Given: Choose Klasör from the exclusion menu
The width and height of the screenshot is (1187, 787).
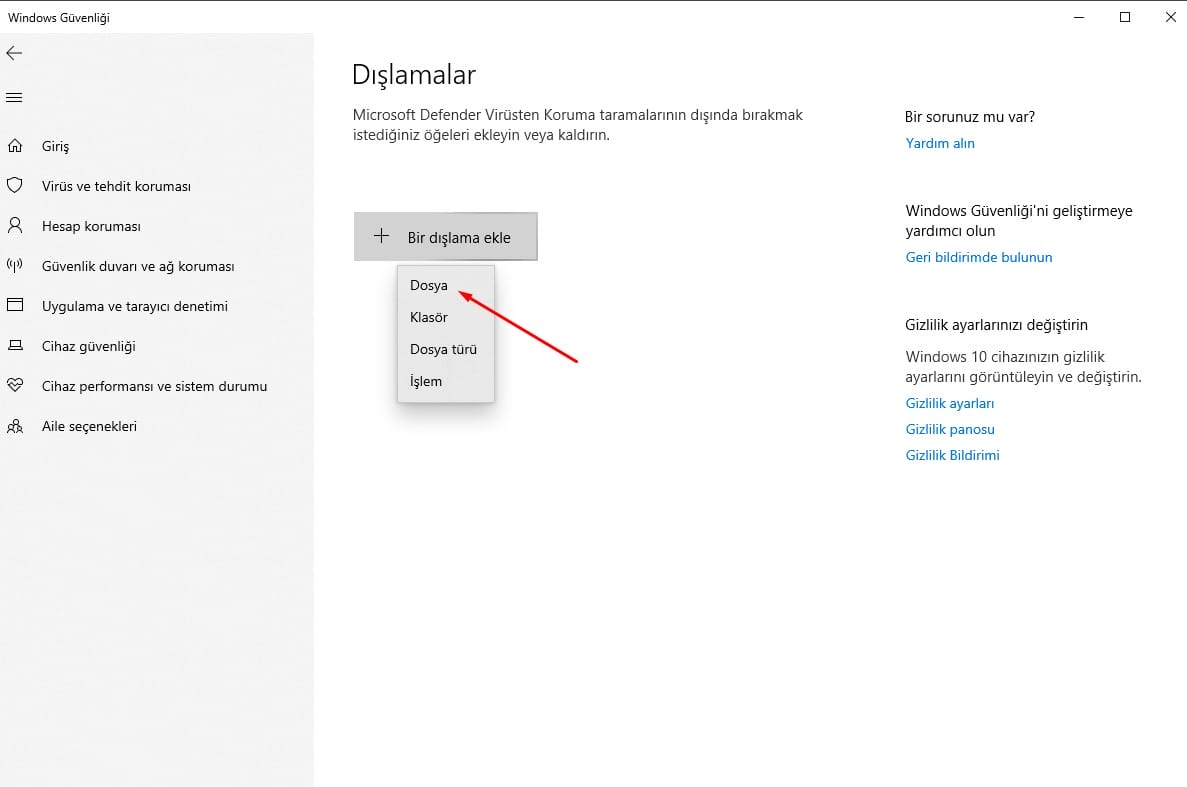Looking at the screenshot, I should coord(429,317).
